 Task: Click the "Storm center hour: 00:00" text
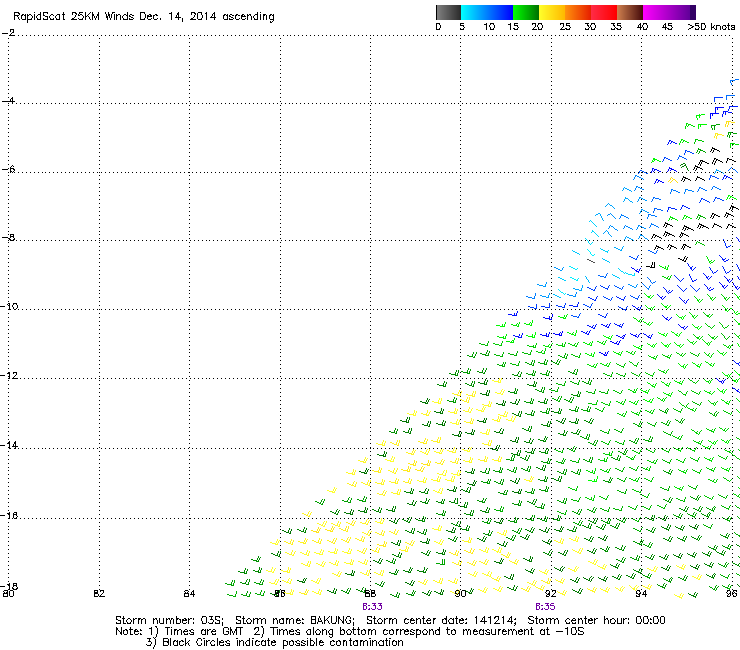(x=596, y=620)
